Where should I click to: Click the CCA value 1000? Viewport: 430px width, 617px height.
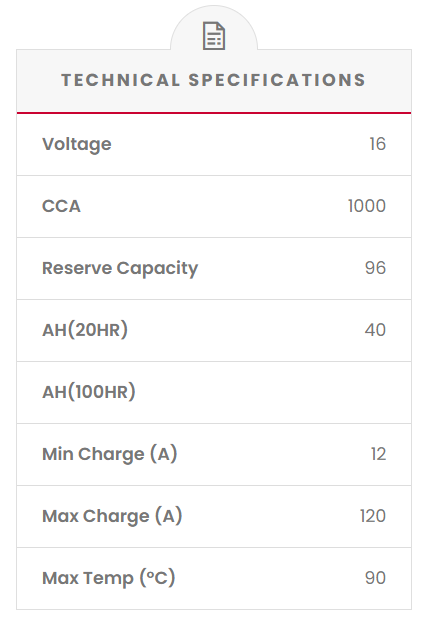tap(367, 206)
